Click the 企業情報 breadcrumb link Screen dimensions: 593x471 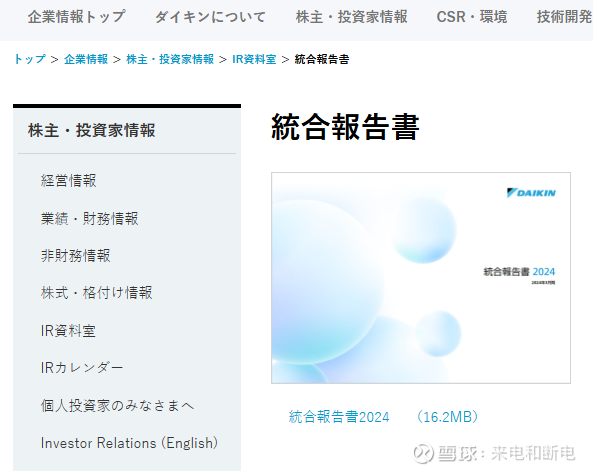point(86,59)
